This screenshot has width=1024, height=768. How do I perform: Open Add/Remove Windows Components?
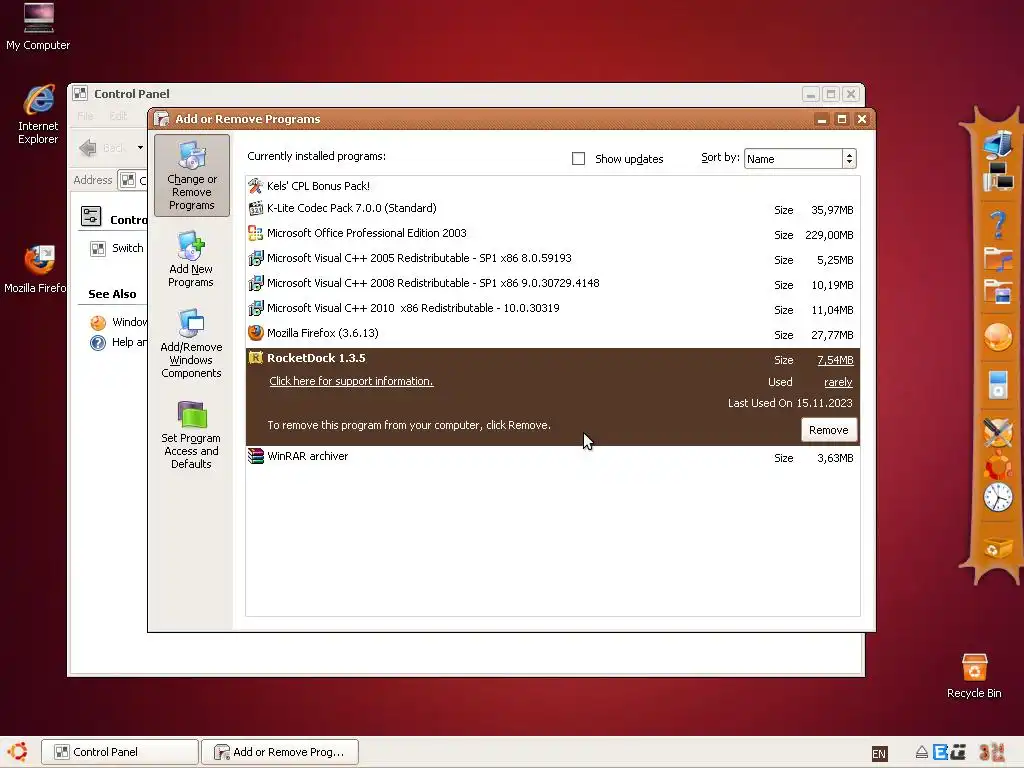pos(191,344)
